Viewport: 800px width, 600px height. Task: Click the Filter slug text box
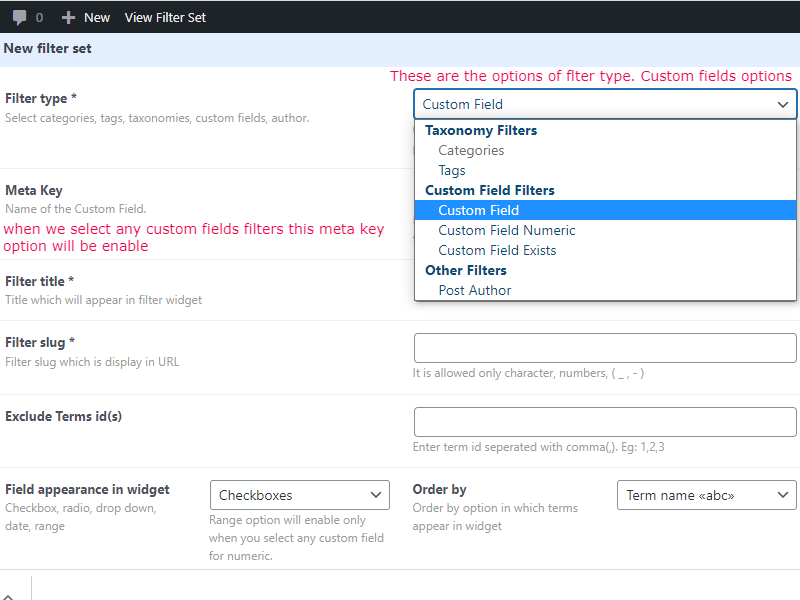(x=605, y=348)
